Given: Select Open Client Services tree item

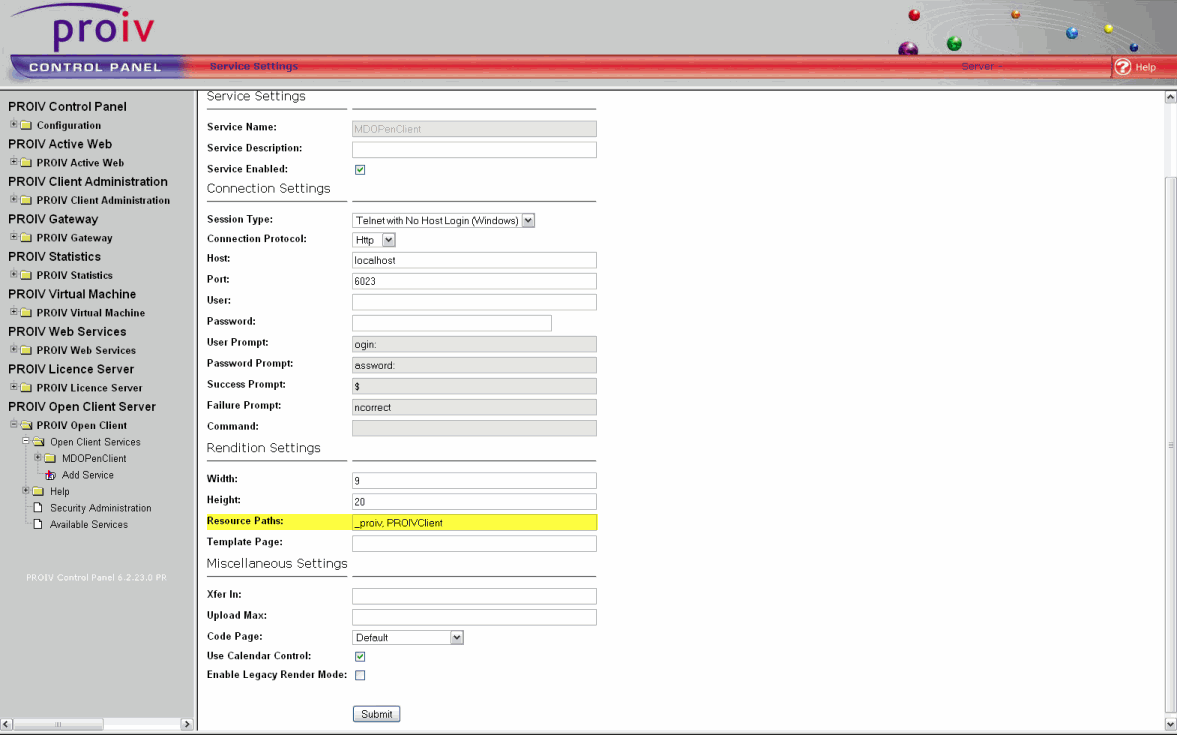Looking at the screenshot, I should point(95,442).
